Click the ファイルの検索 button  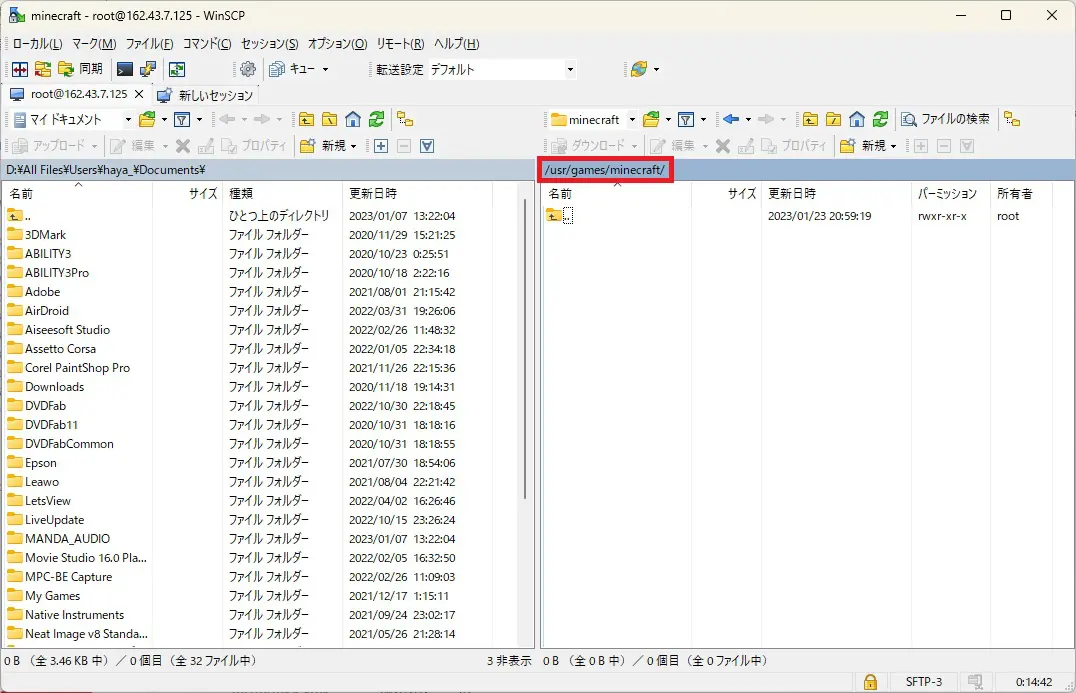pyautogui.click(x=946, y=119)
